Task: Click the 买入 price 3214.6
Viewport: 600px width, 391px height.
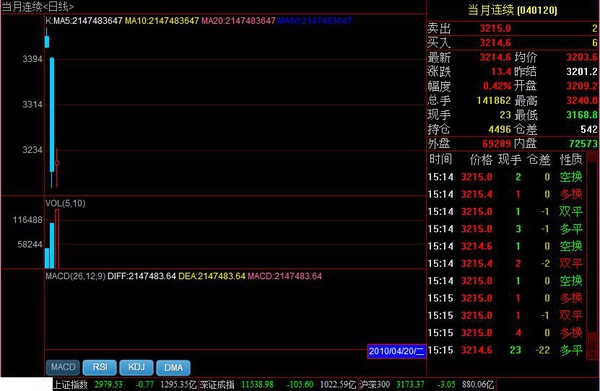Action: tap(495, 42)
